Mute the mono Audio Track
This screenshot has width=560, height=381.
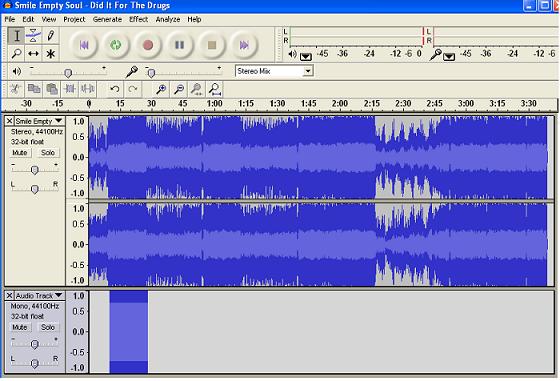click(20, 327)
